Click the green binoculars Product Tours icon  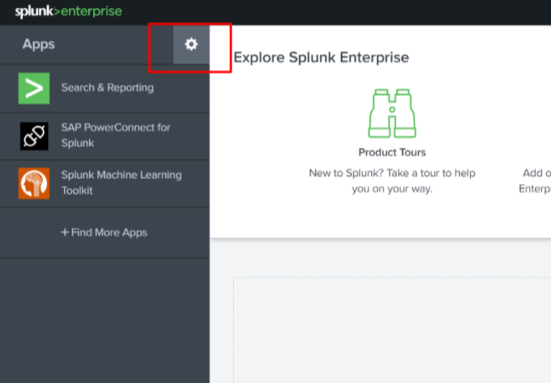pyautogui.click(x=392, y=113)
